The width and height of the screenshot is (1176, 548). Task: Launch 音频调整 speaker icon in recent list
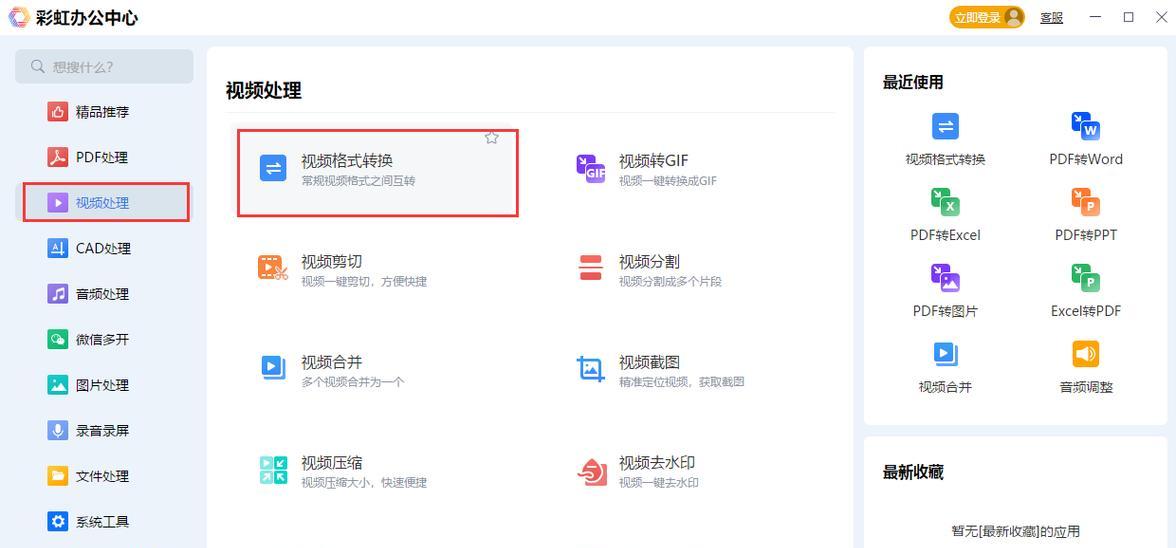pos(1085,354)
